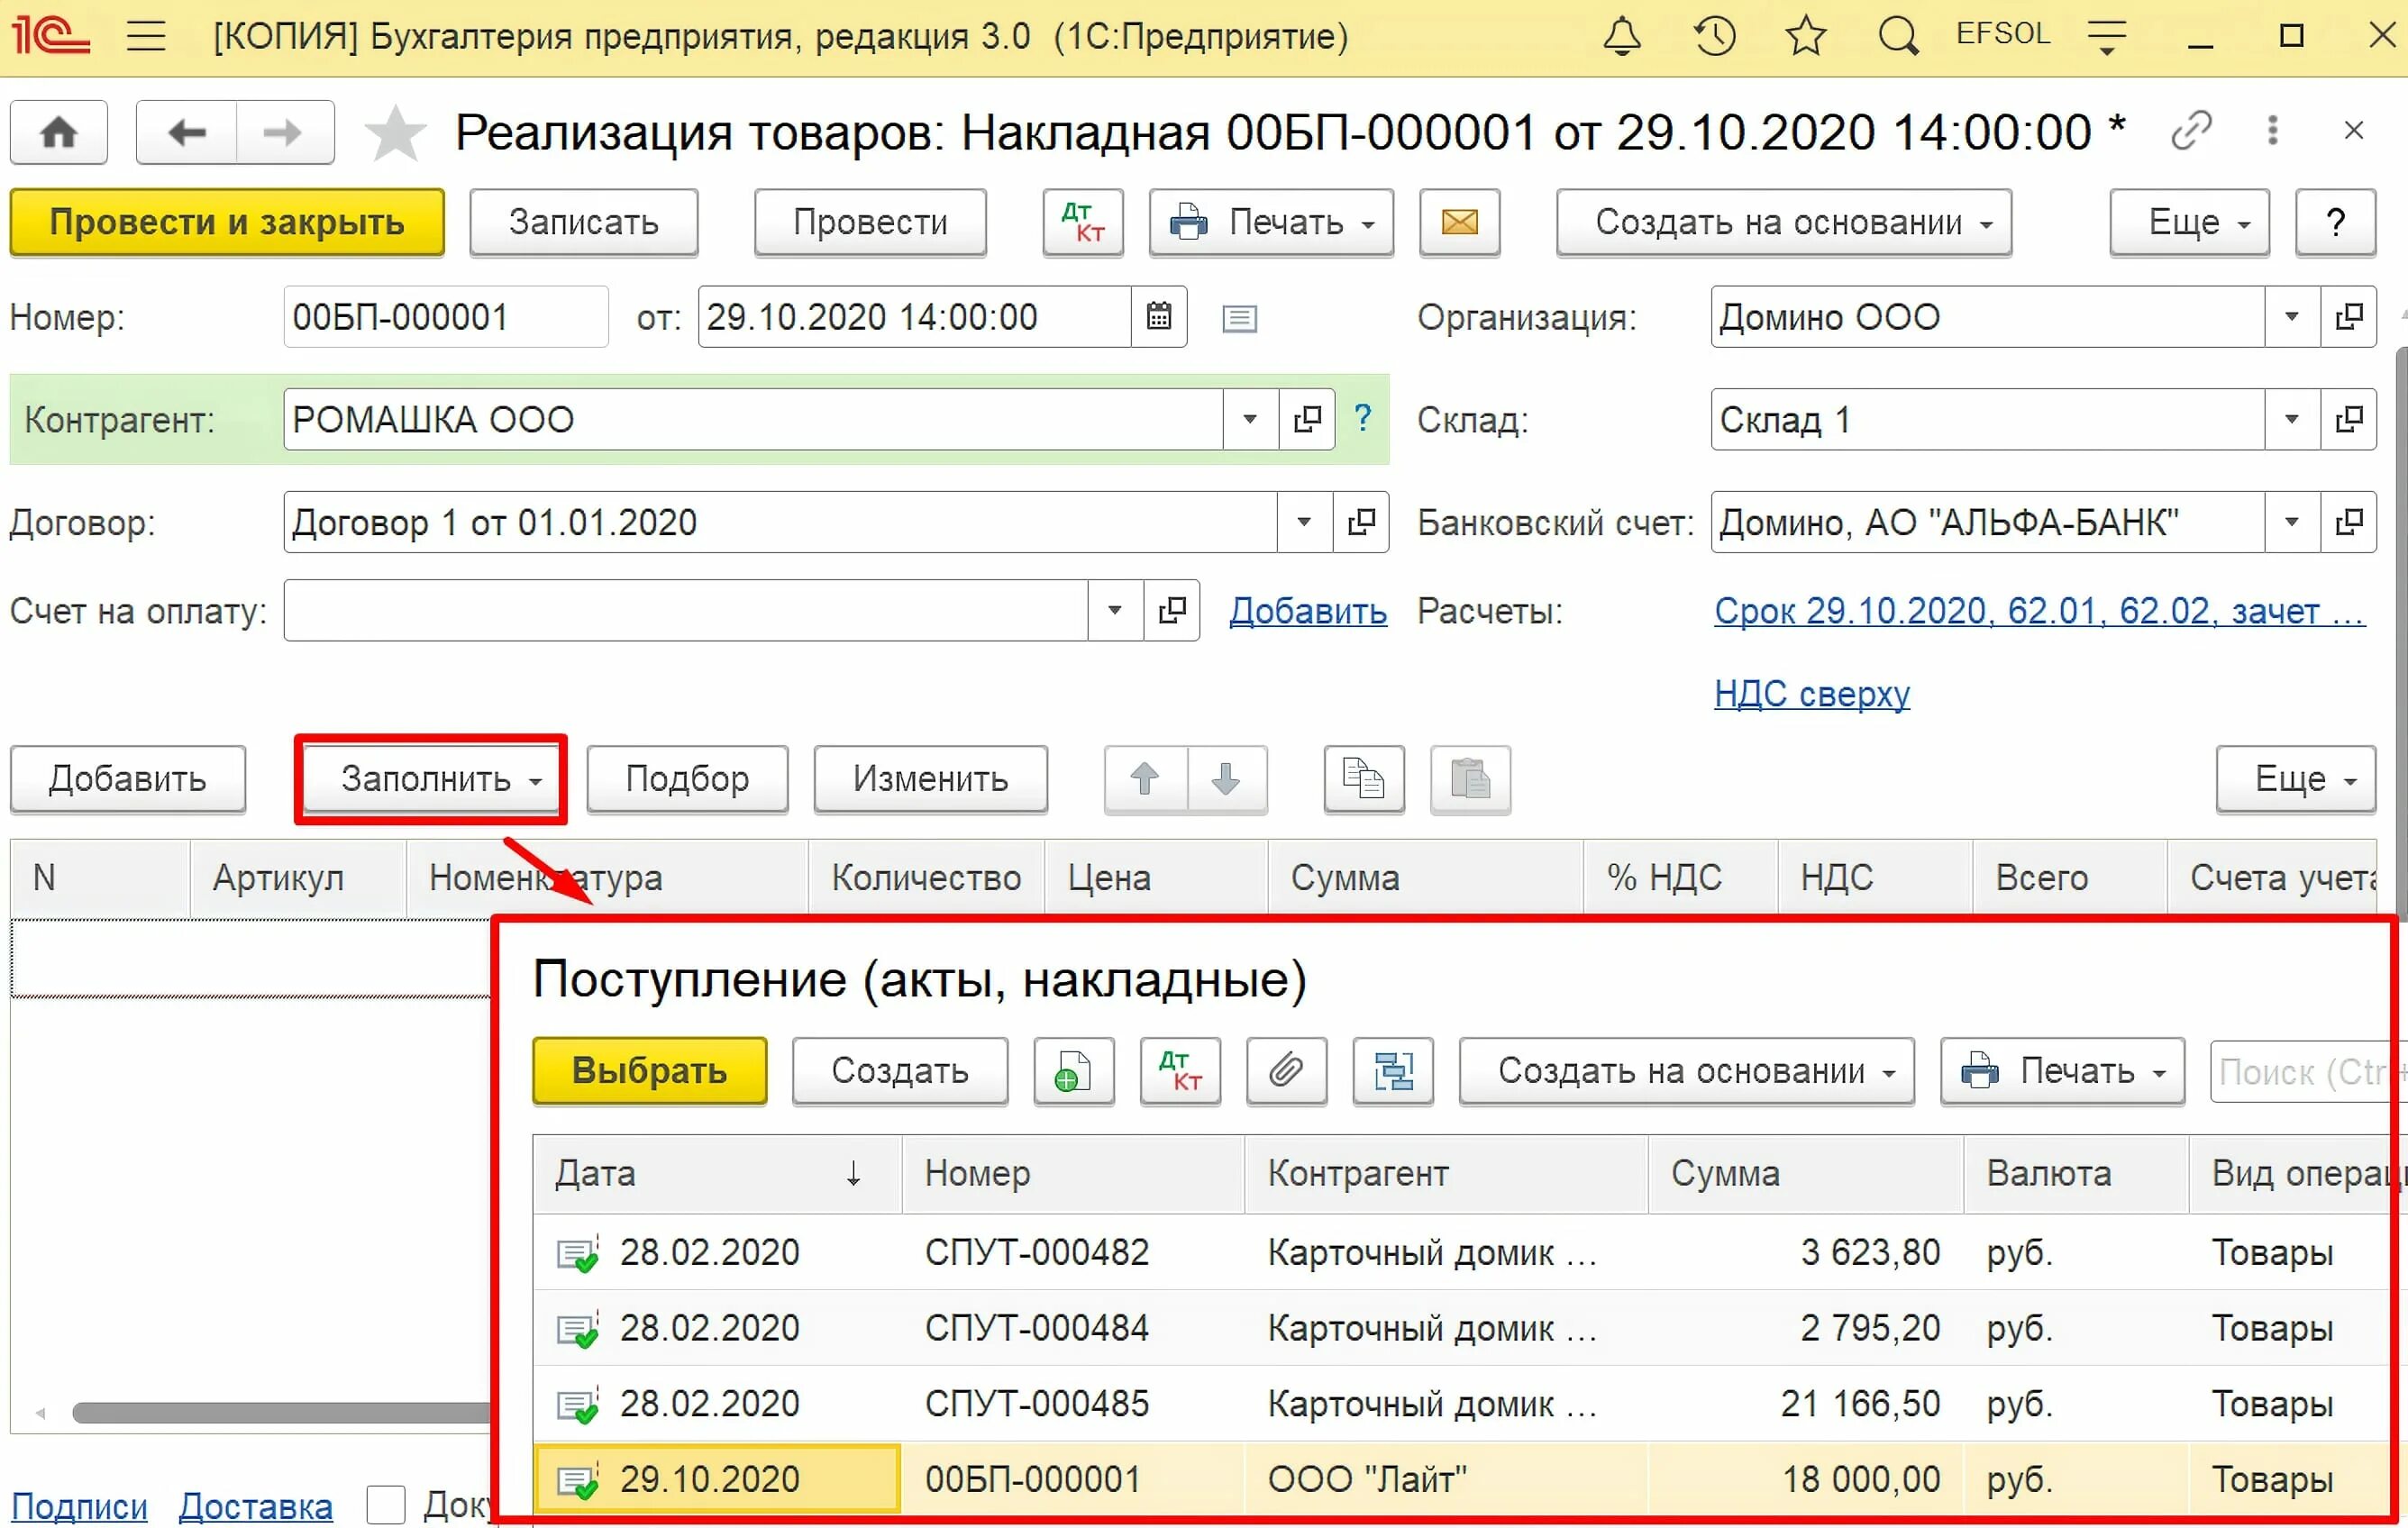2408x1528 pixels.
Task: Open related documents structure icon
Action: 1393,1071
